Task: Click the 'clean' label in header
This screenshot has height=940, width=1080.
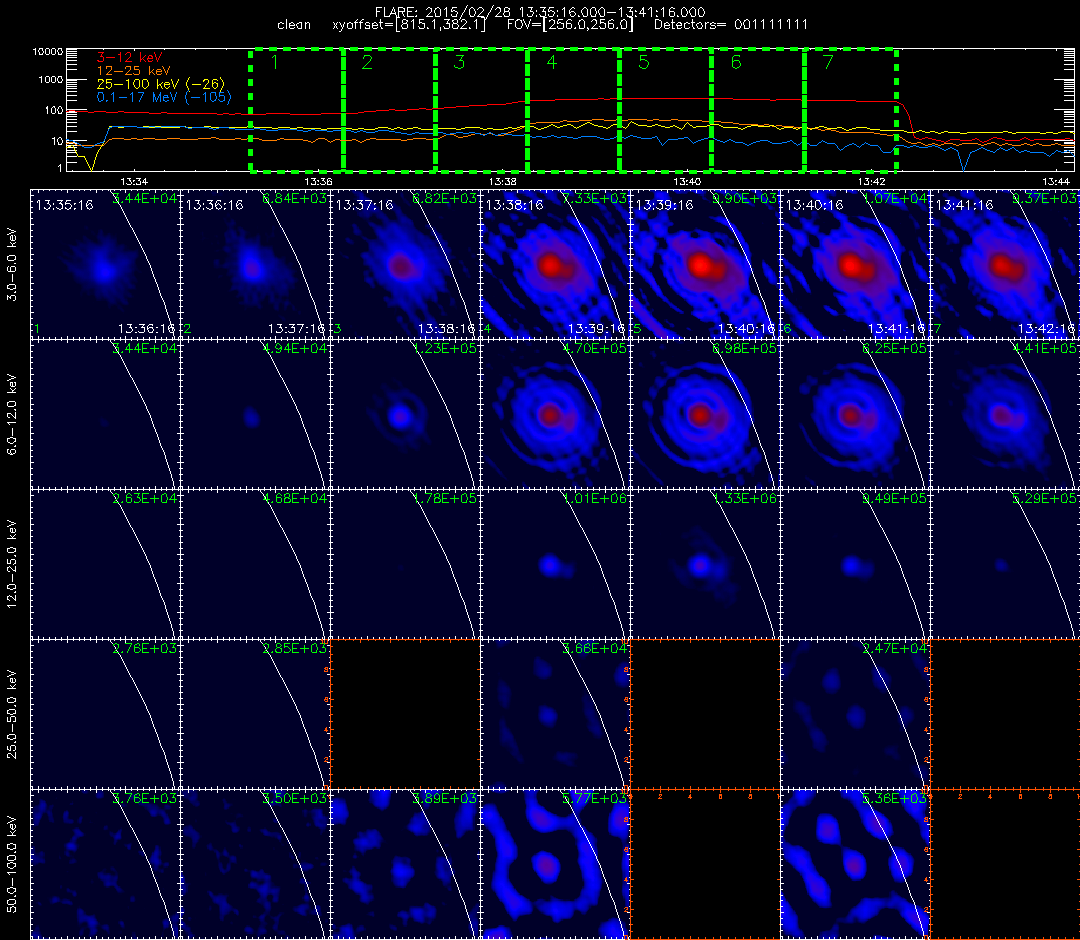Action: tap(294, 25)
